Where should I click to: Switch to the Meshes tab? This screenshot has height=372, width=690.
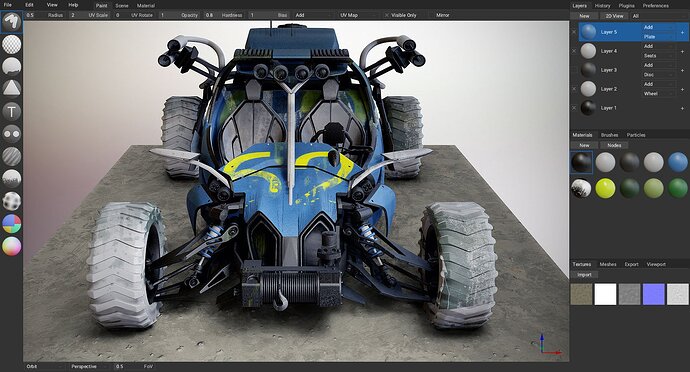[608, 264]
